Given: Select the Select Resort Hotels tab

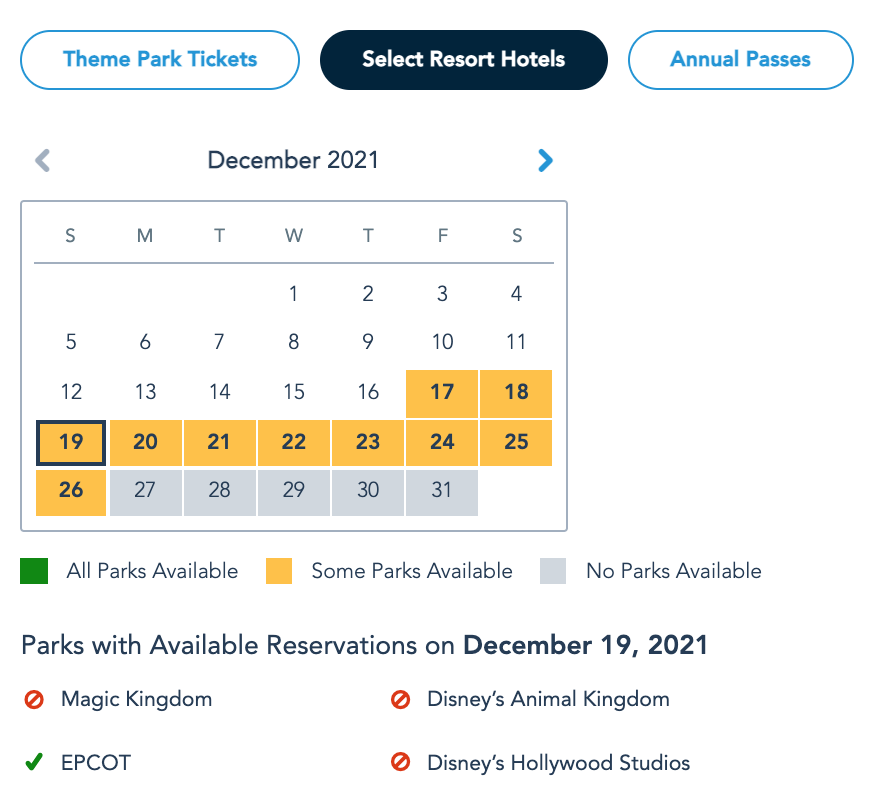Looking at the screenshot, I should tap(463, 60).
